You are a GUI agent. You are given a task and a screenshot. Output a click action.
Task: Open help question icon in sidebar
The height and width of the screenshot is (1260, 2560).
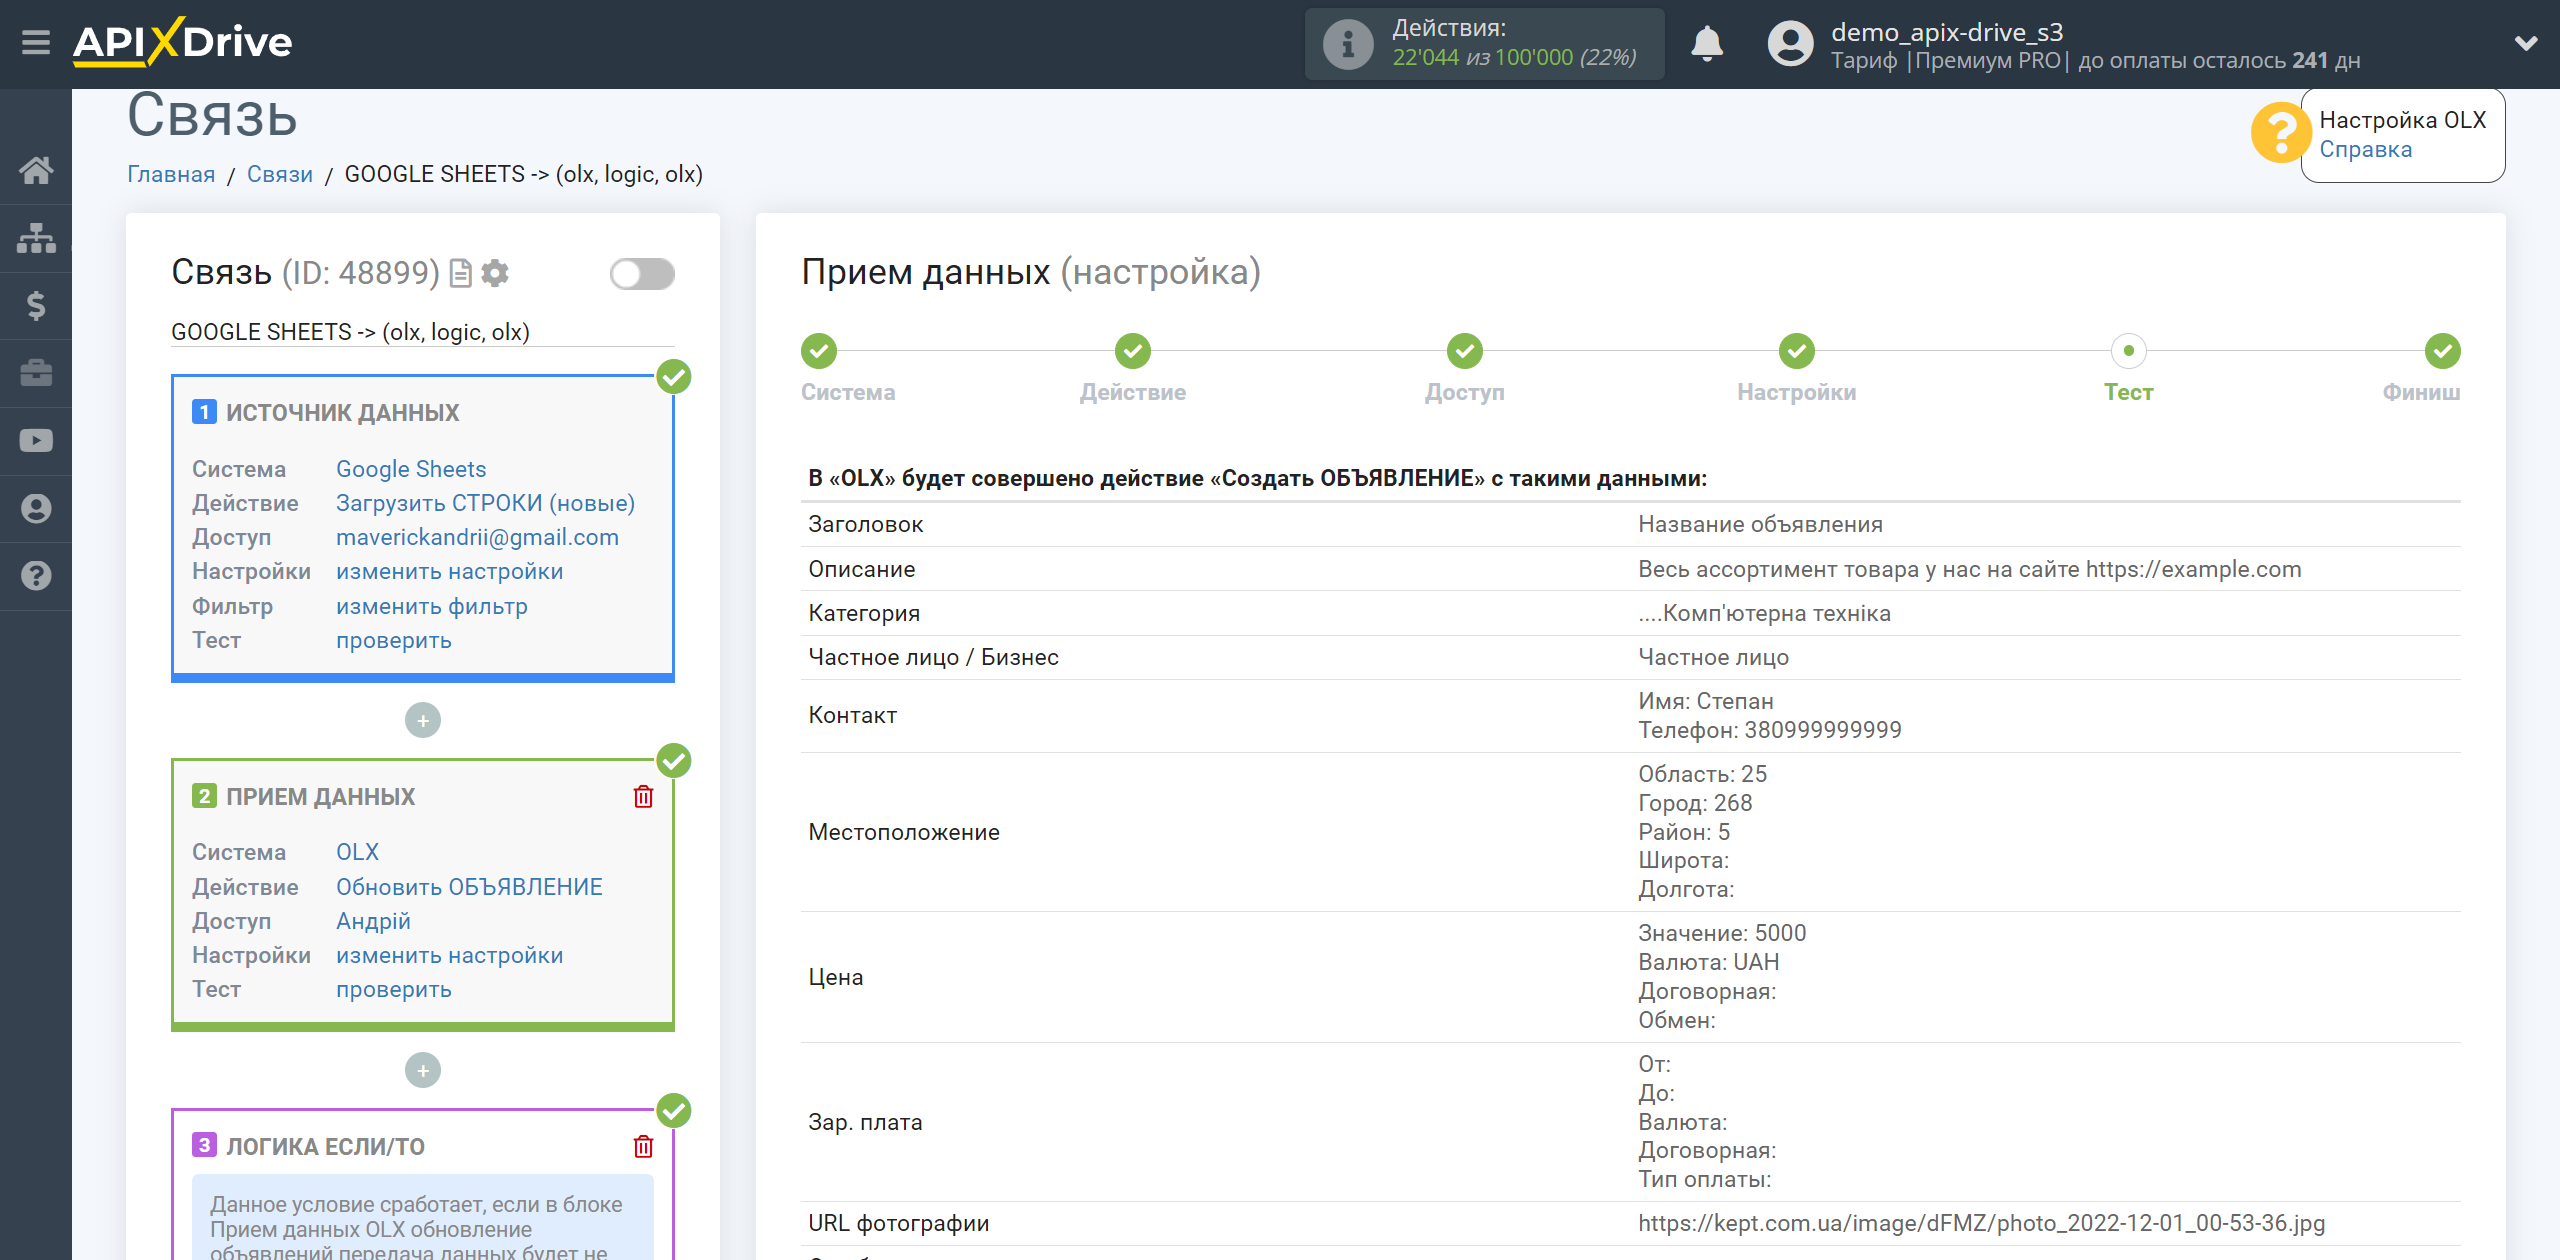(x=36, y=576)
